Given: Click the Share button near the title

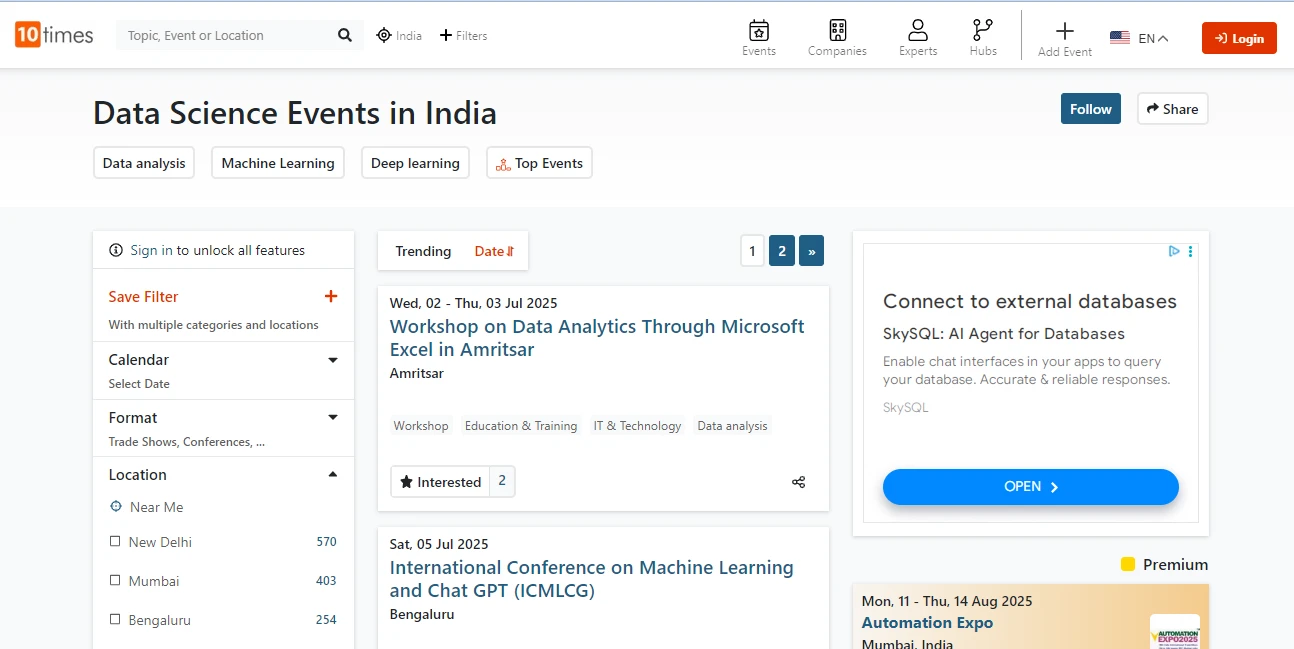Looking at the screenshot, I should click(x=1172, y=109).
